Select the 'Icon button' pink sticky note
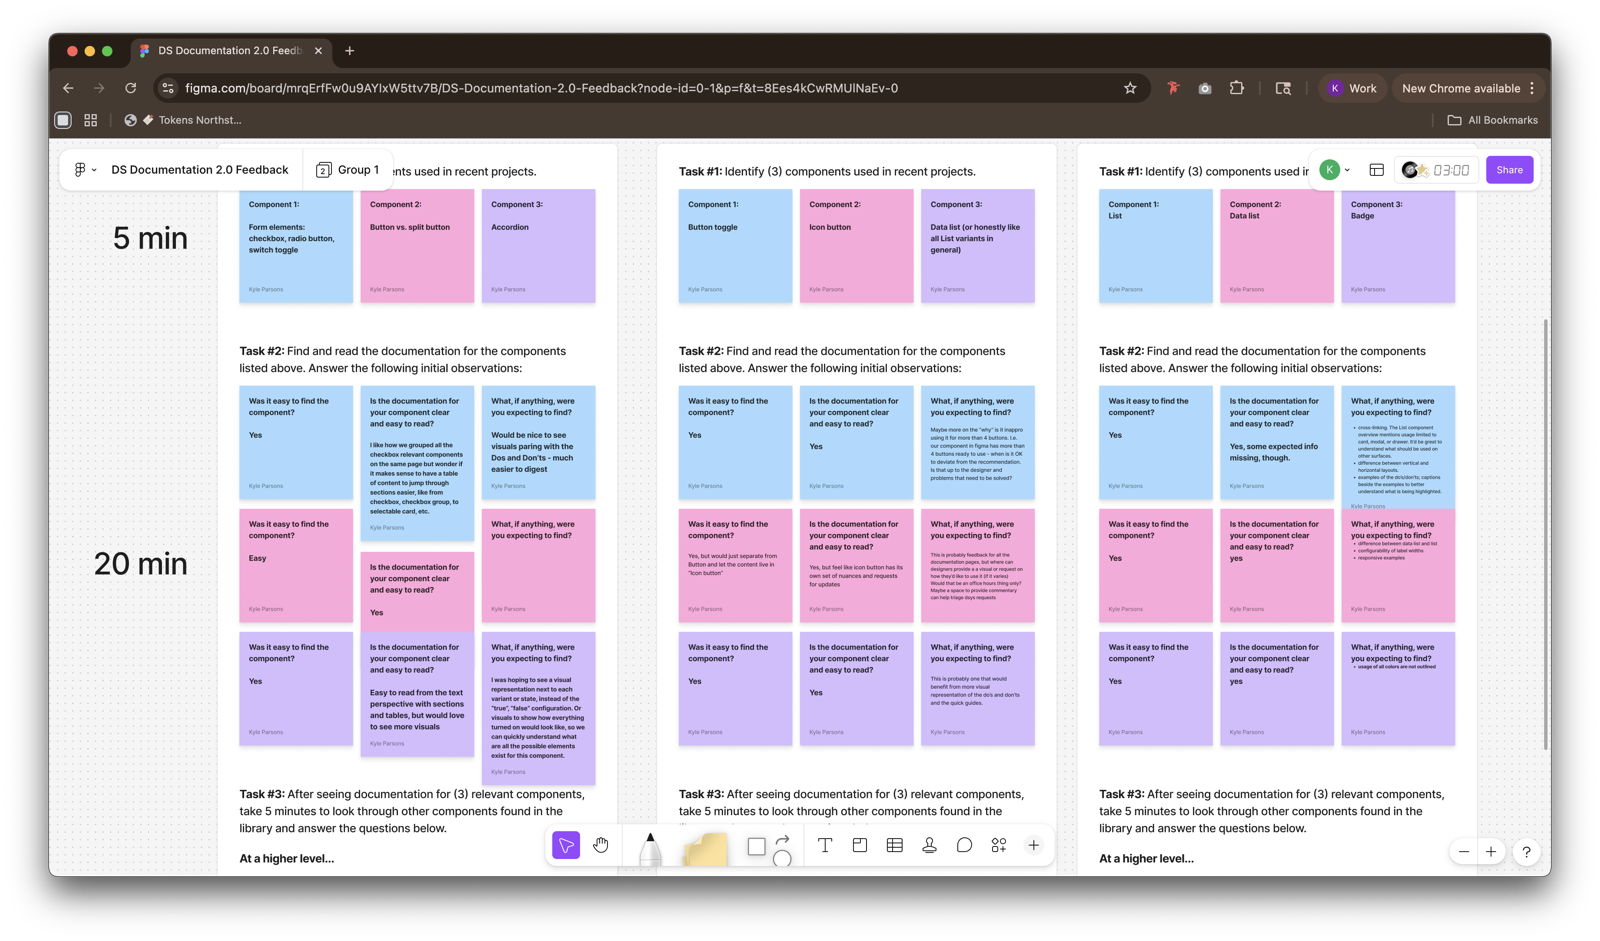The width and height of the screenshot is (1600, 941). coord(856,246)
